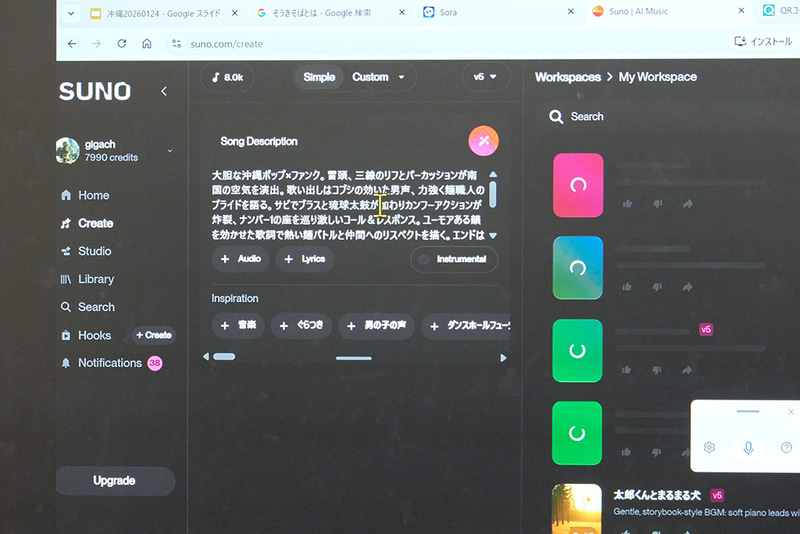Click the Upgrade button

click(x=115, y=480)
